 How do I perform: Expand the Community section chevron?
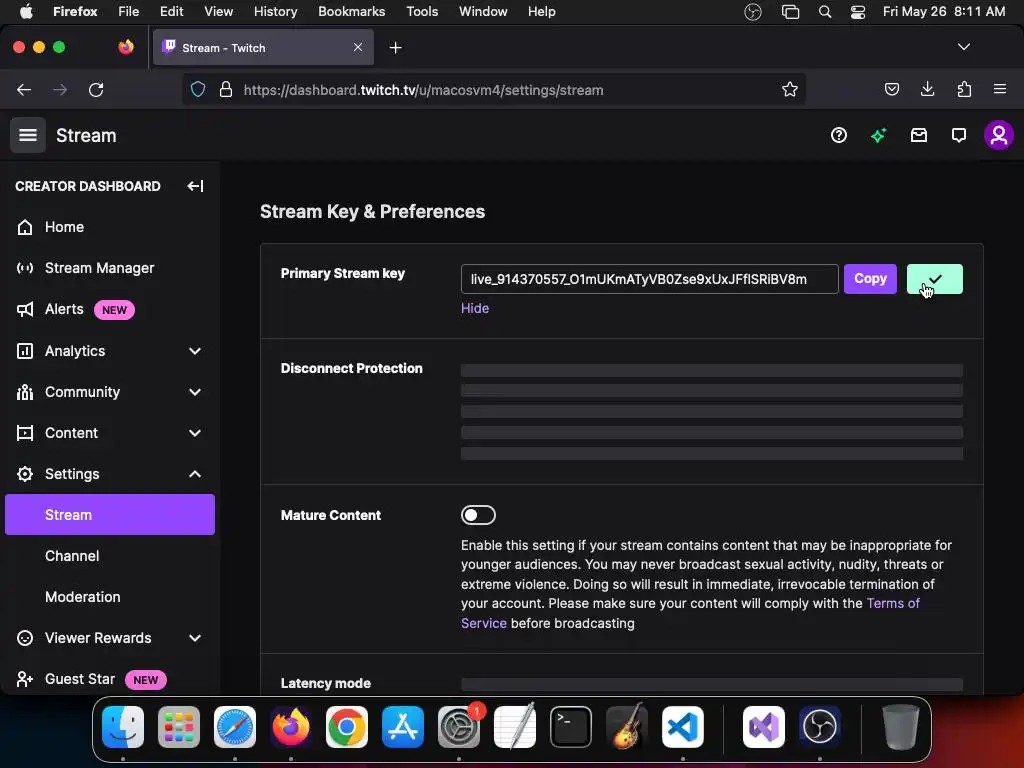pos(195,392)
